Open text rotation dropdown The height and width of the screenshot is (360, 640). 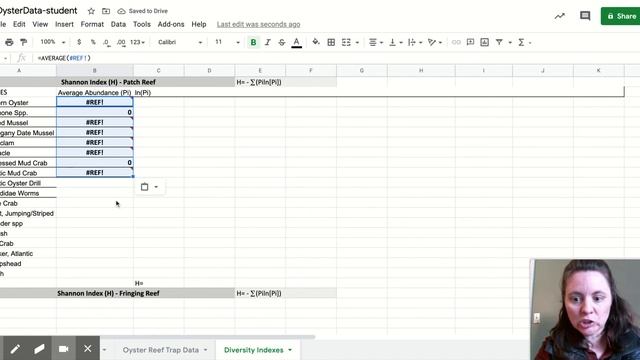[x=435, y=42]
